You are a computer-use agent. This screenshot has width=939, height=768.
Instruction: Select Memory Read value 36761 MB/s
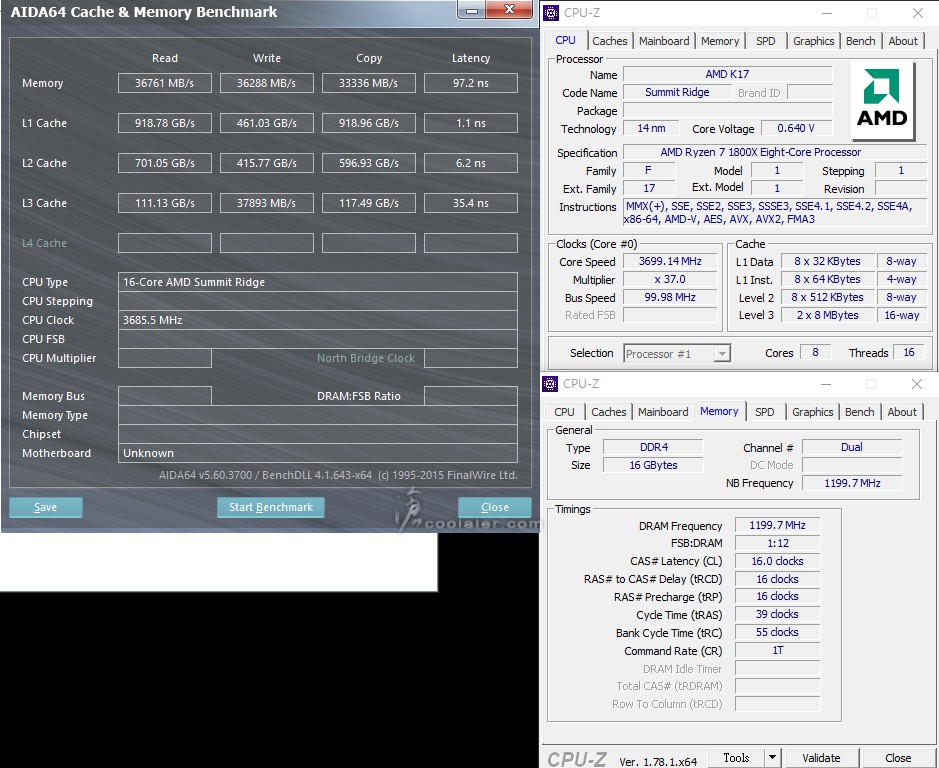tap(165, 83)
